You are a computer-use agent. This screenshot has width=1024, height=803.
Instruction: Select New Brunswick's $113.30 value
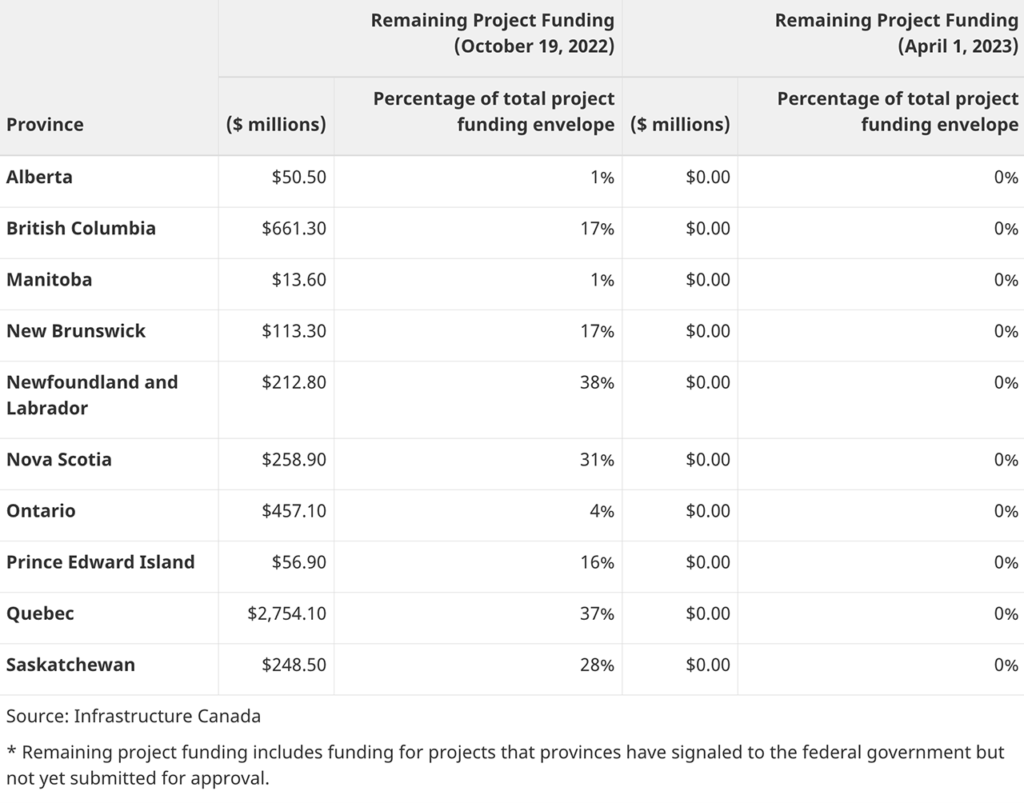pyautogui.click(x=294, y=331)
